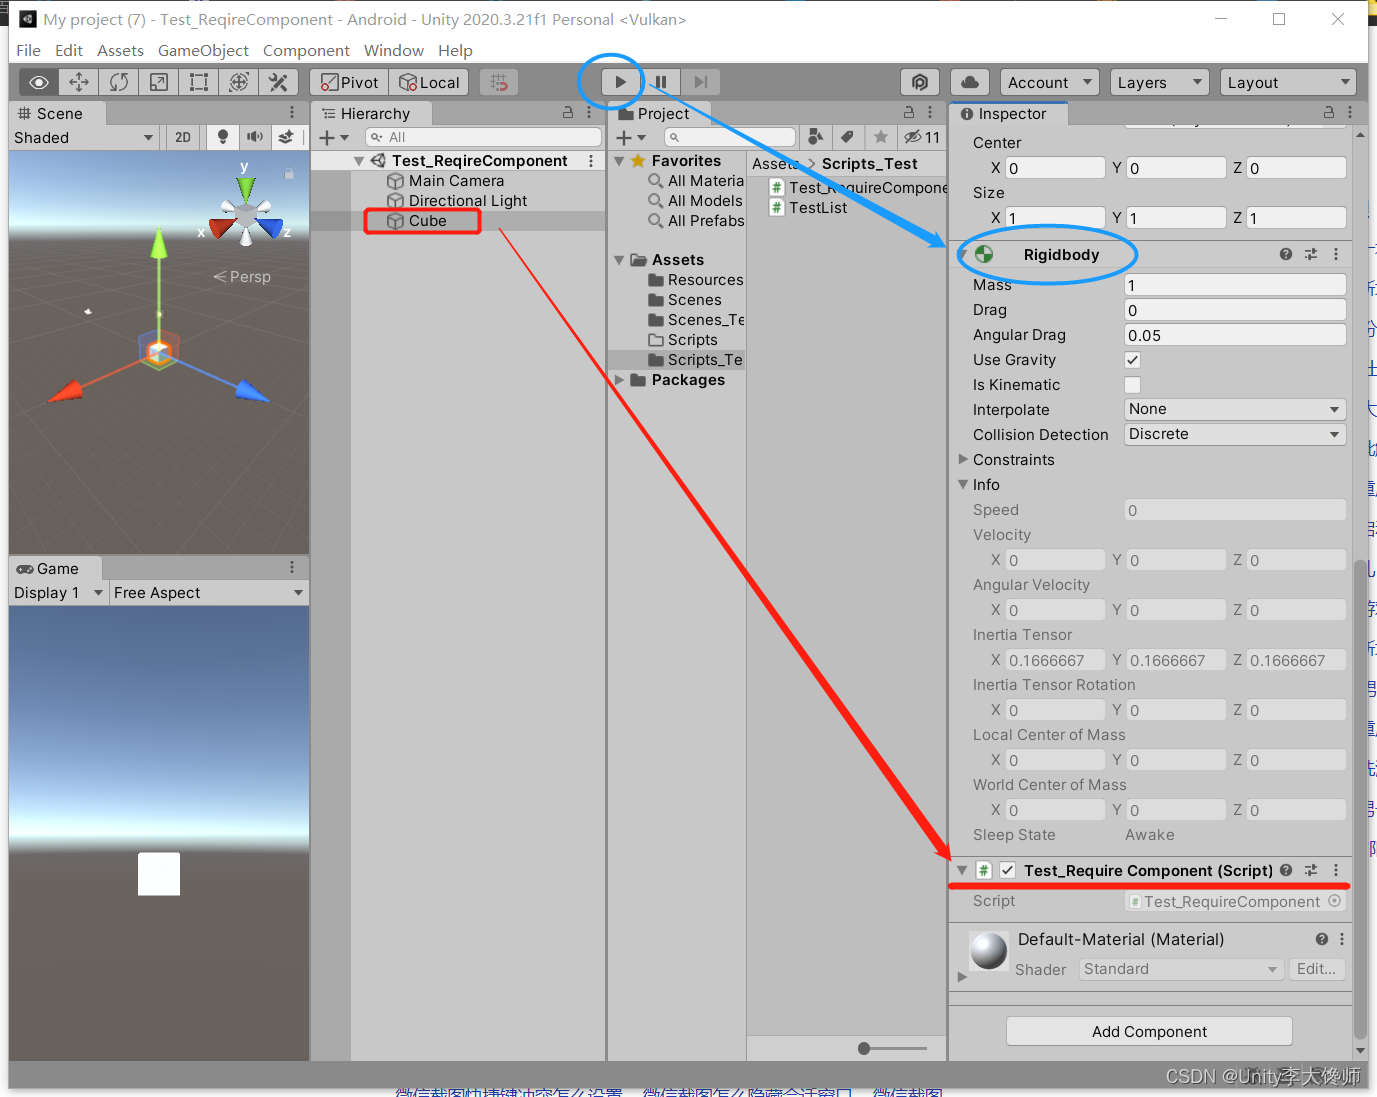
Task: Open the Component menu
Action: pos(306,50)
